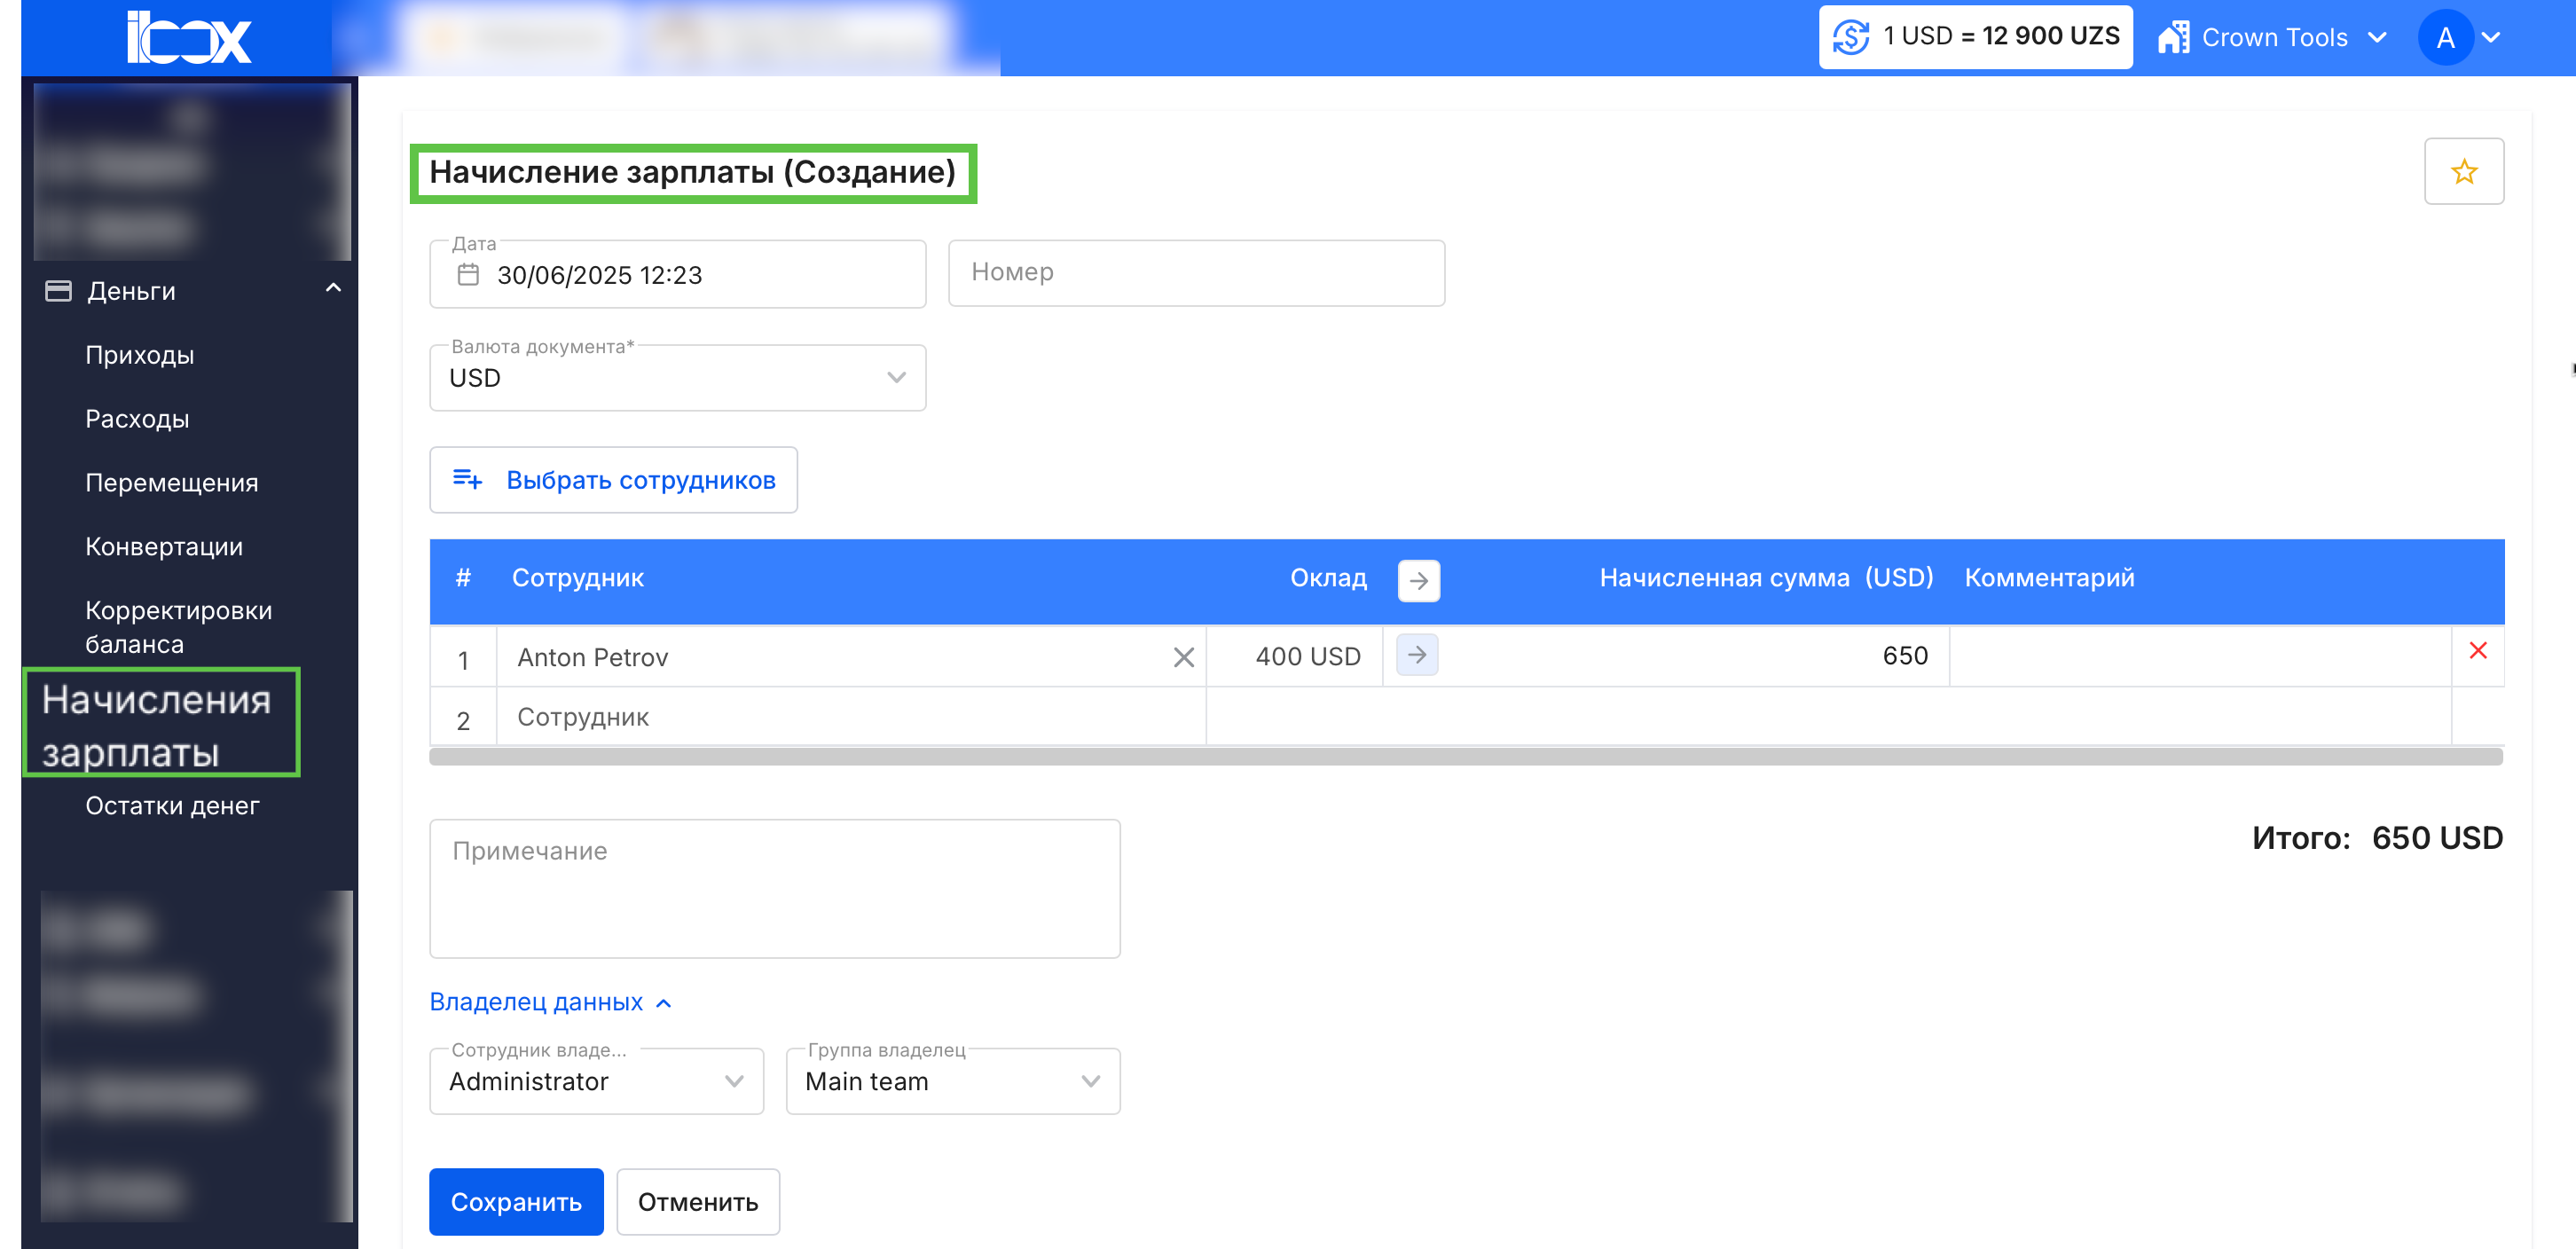Click Выбрать сотрудников button
Viewport: 2576px width, 1249px height.
(x=613, y=480)
